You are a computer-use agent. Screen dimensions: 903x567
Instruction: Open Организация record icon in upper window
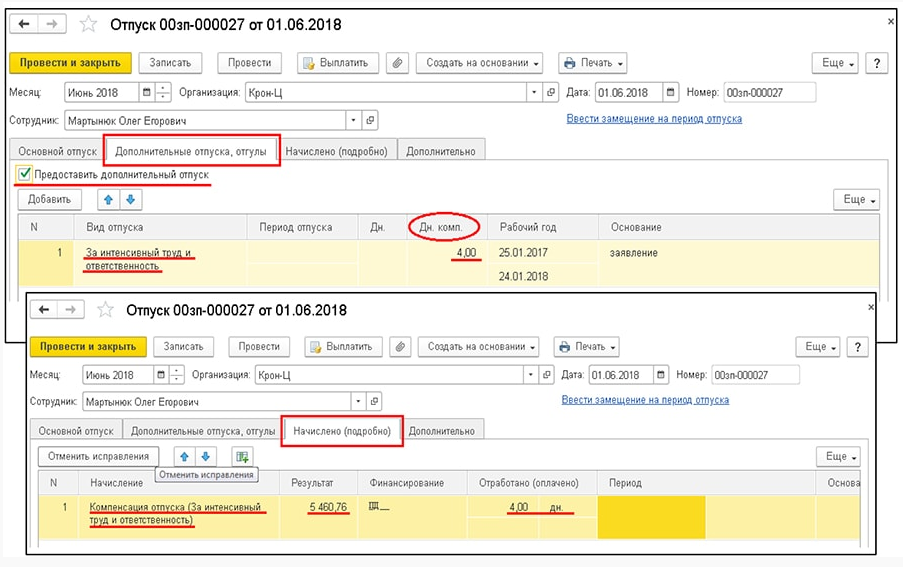click(551, 92)
